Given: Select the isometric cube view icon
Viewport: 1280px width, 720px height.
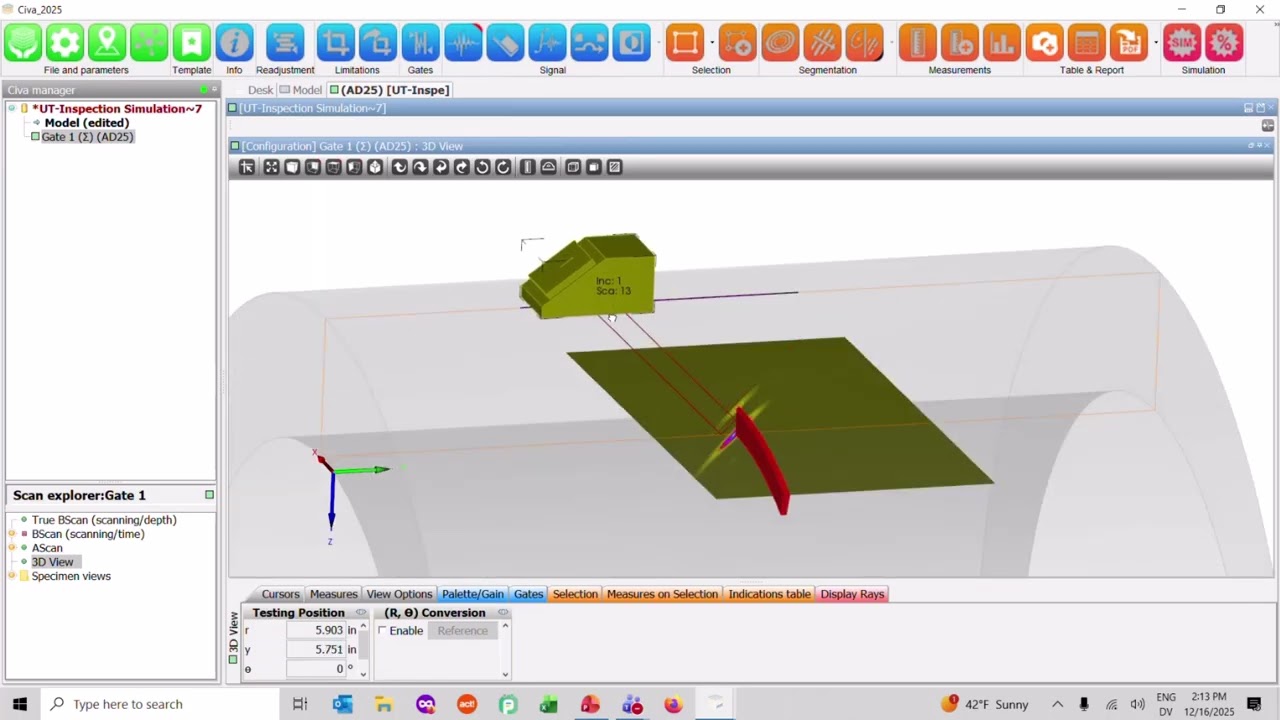Looking at the screenshot, I should coord(375,167).
